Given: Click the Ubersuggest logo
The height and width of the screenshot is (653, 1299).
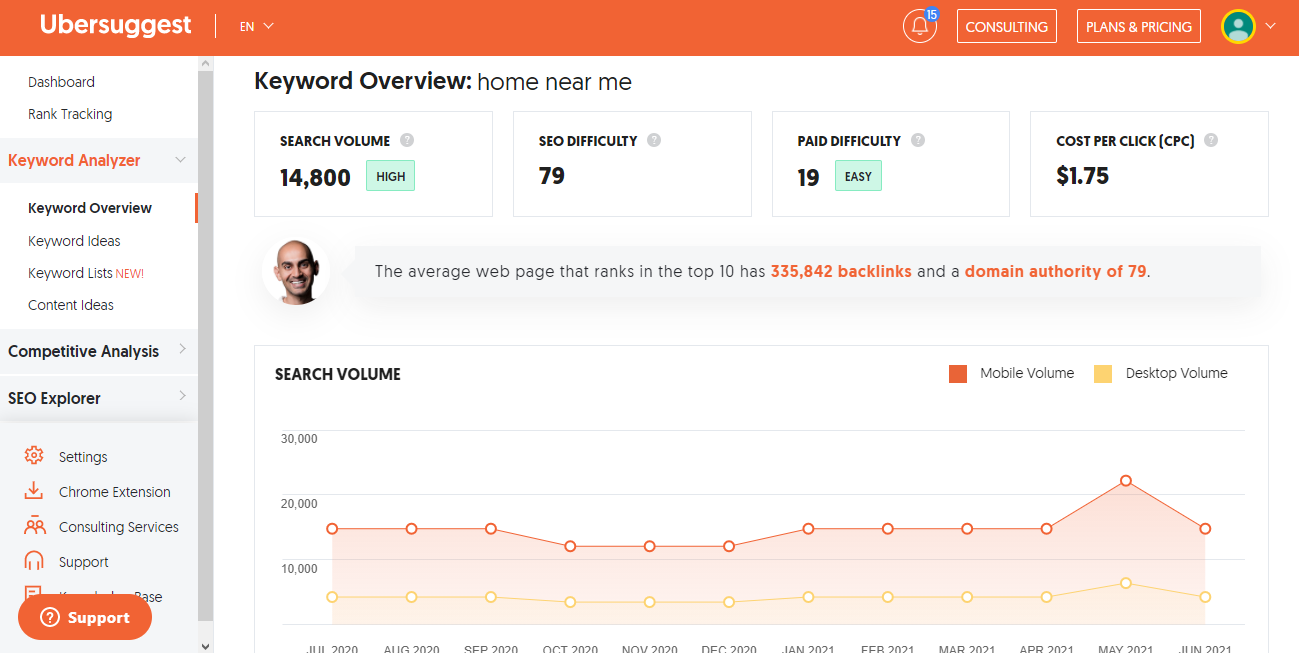Looking at the screenshot, I should pos(115,25).
